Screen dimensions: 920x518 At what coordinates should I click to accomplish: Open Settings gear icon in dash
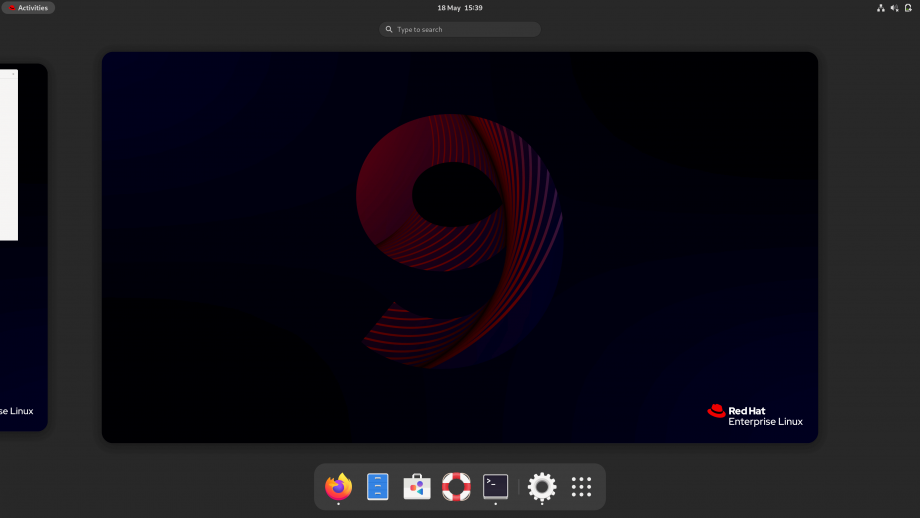coord(542,486)
